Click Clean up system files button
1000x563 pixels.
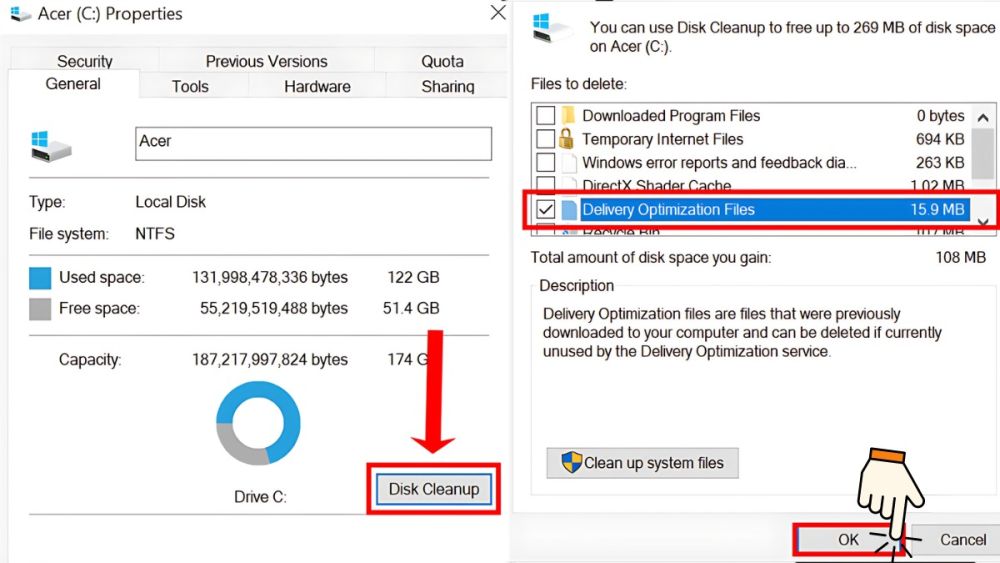(642, 463)
